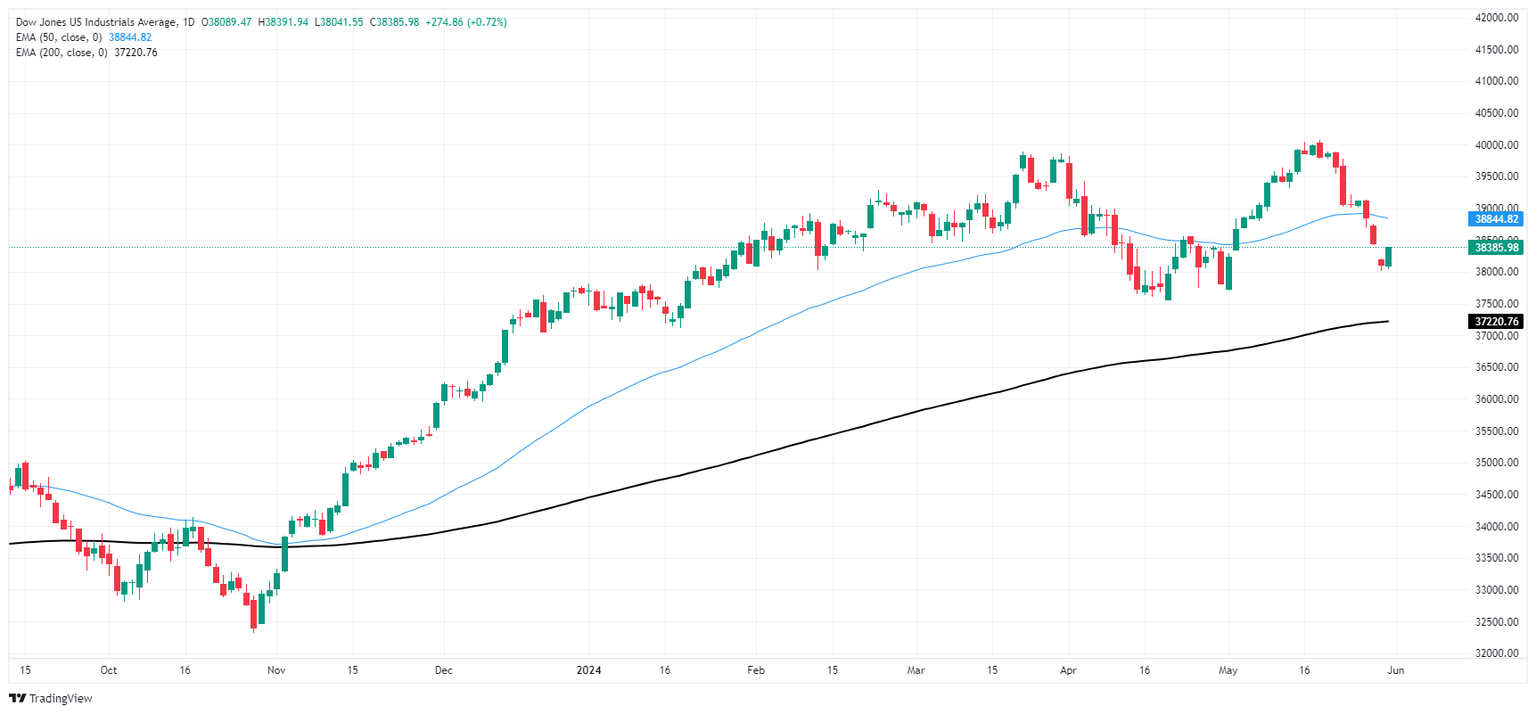Click the black 37220.76 EMA price tag
1536x714 pixels.
1496,321
